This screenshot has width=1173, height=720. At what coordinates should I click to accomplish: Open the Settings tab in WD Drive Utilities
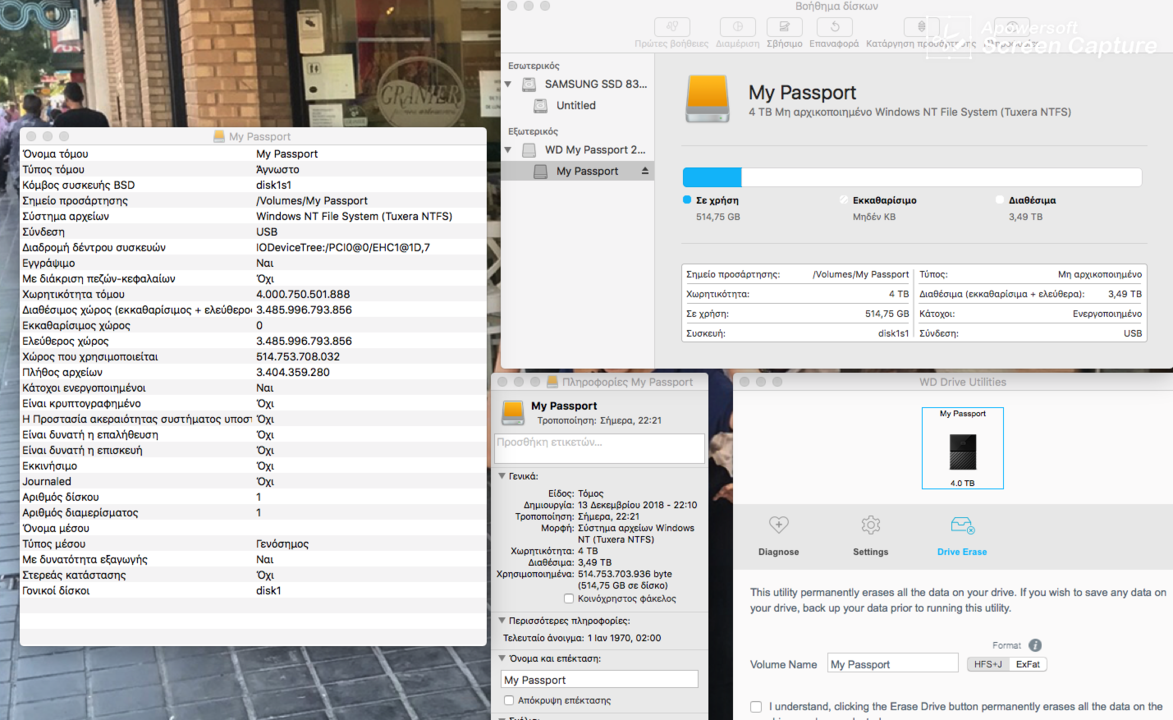pos(871,535)
